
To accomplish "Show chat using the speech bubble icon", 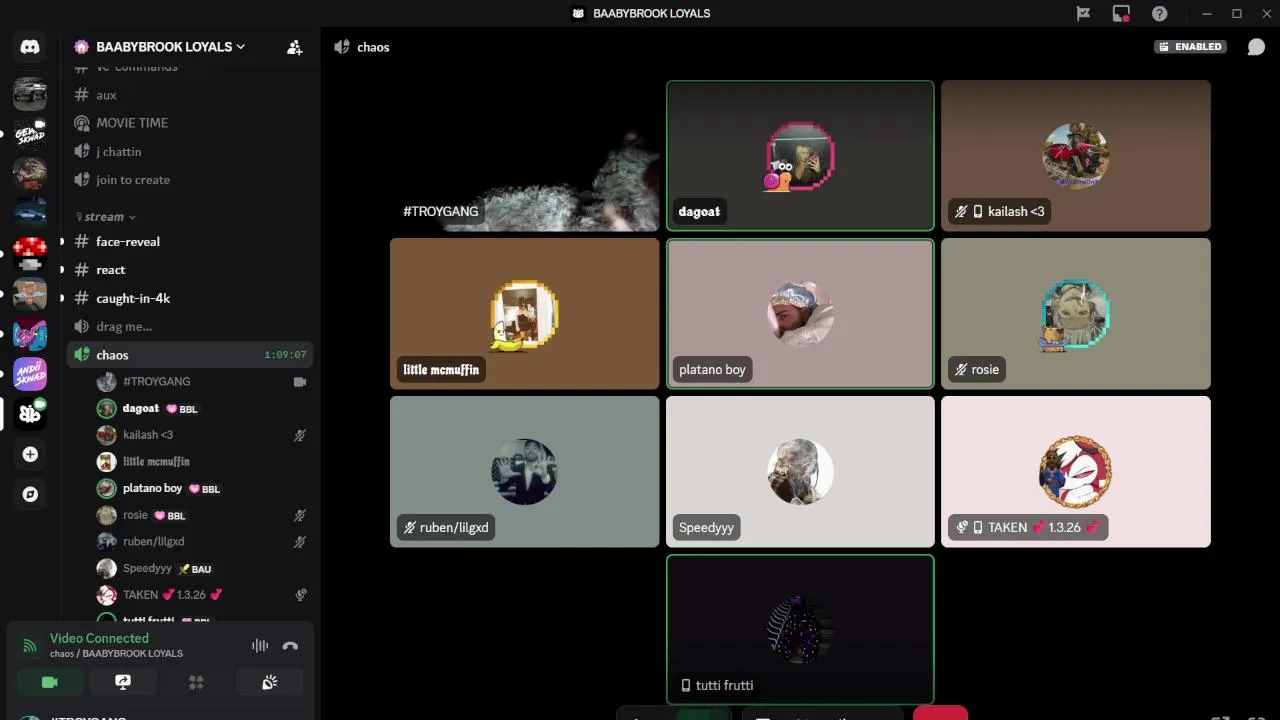I will tap(1256, 47).
